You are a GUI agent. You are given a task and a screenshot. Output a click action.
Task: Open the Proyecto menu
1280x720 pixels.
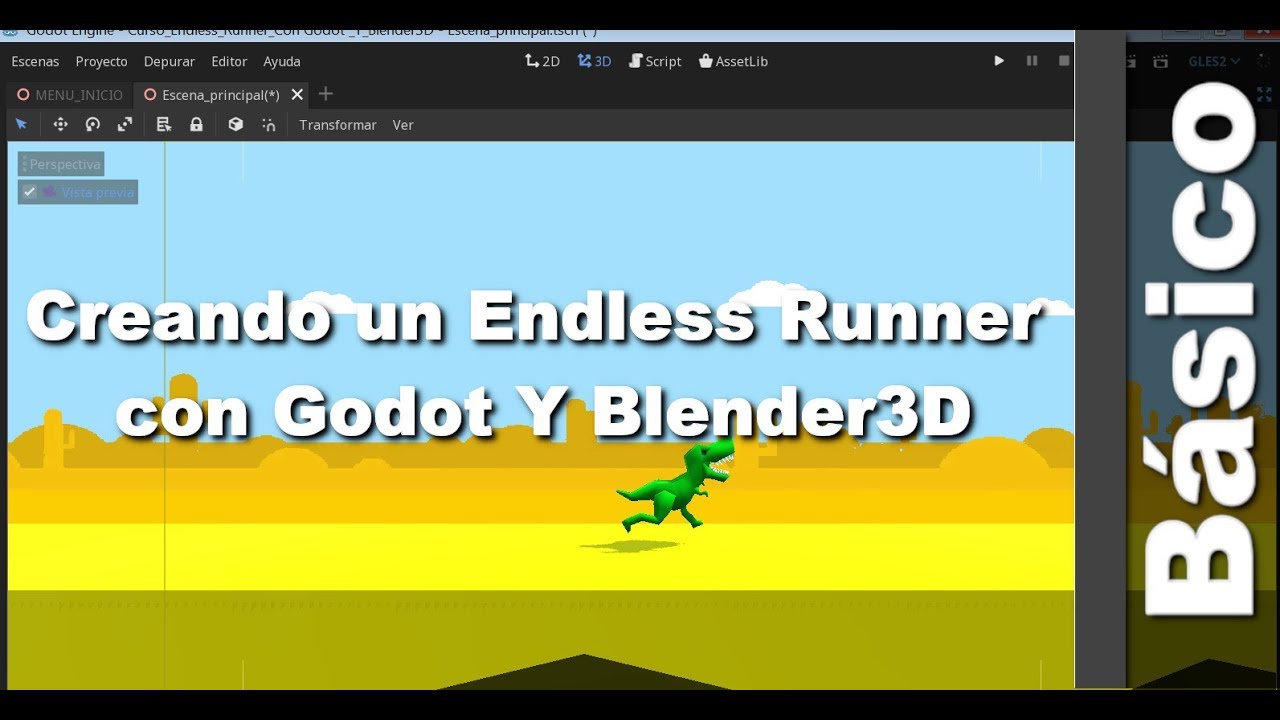101,61
